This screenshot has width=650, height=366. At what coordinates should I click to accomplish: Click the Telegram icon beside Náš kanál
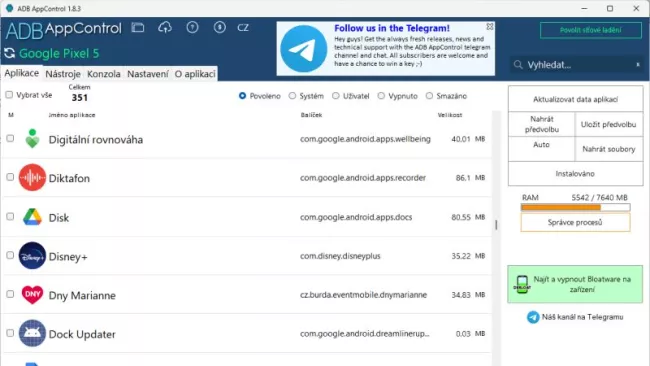coord(533,317)
